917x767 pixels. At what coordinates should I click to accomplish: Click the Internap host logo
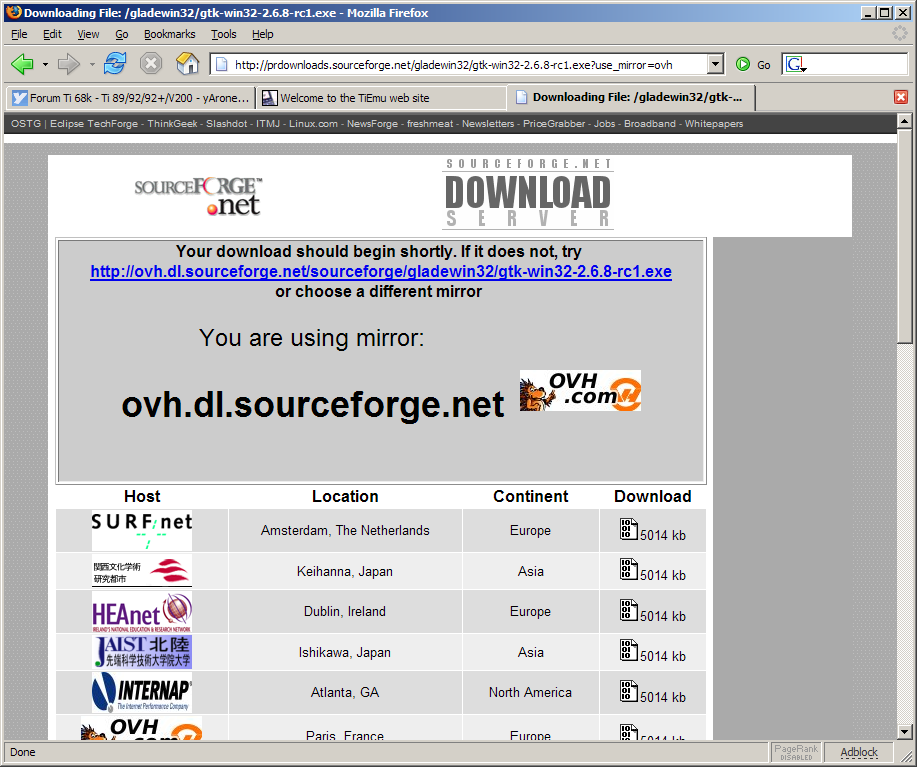[142, 692]
